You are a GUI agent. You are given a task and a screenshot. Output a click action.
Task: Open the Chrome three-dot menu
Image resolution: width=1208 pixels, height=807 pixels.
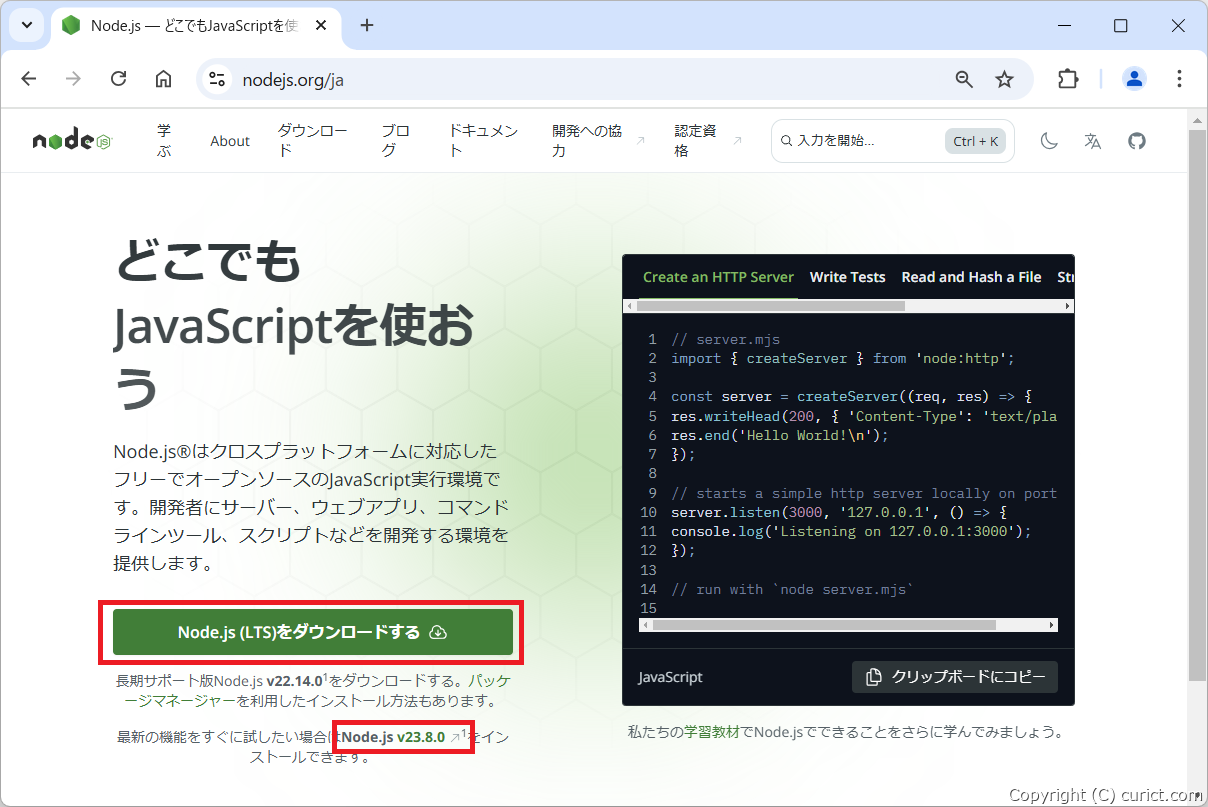coord(1179,79)
